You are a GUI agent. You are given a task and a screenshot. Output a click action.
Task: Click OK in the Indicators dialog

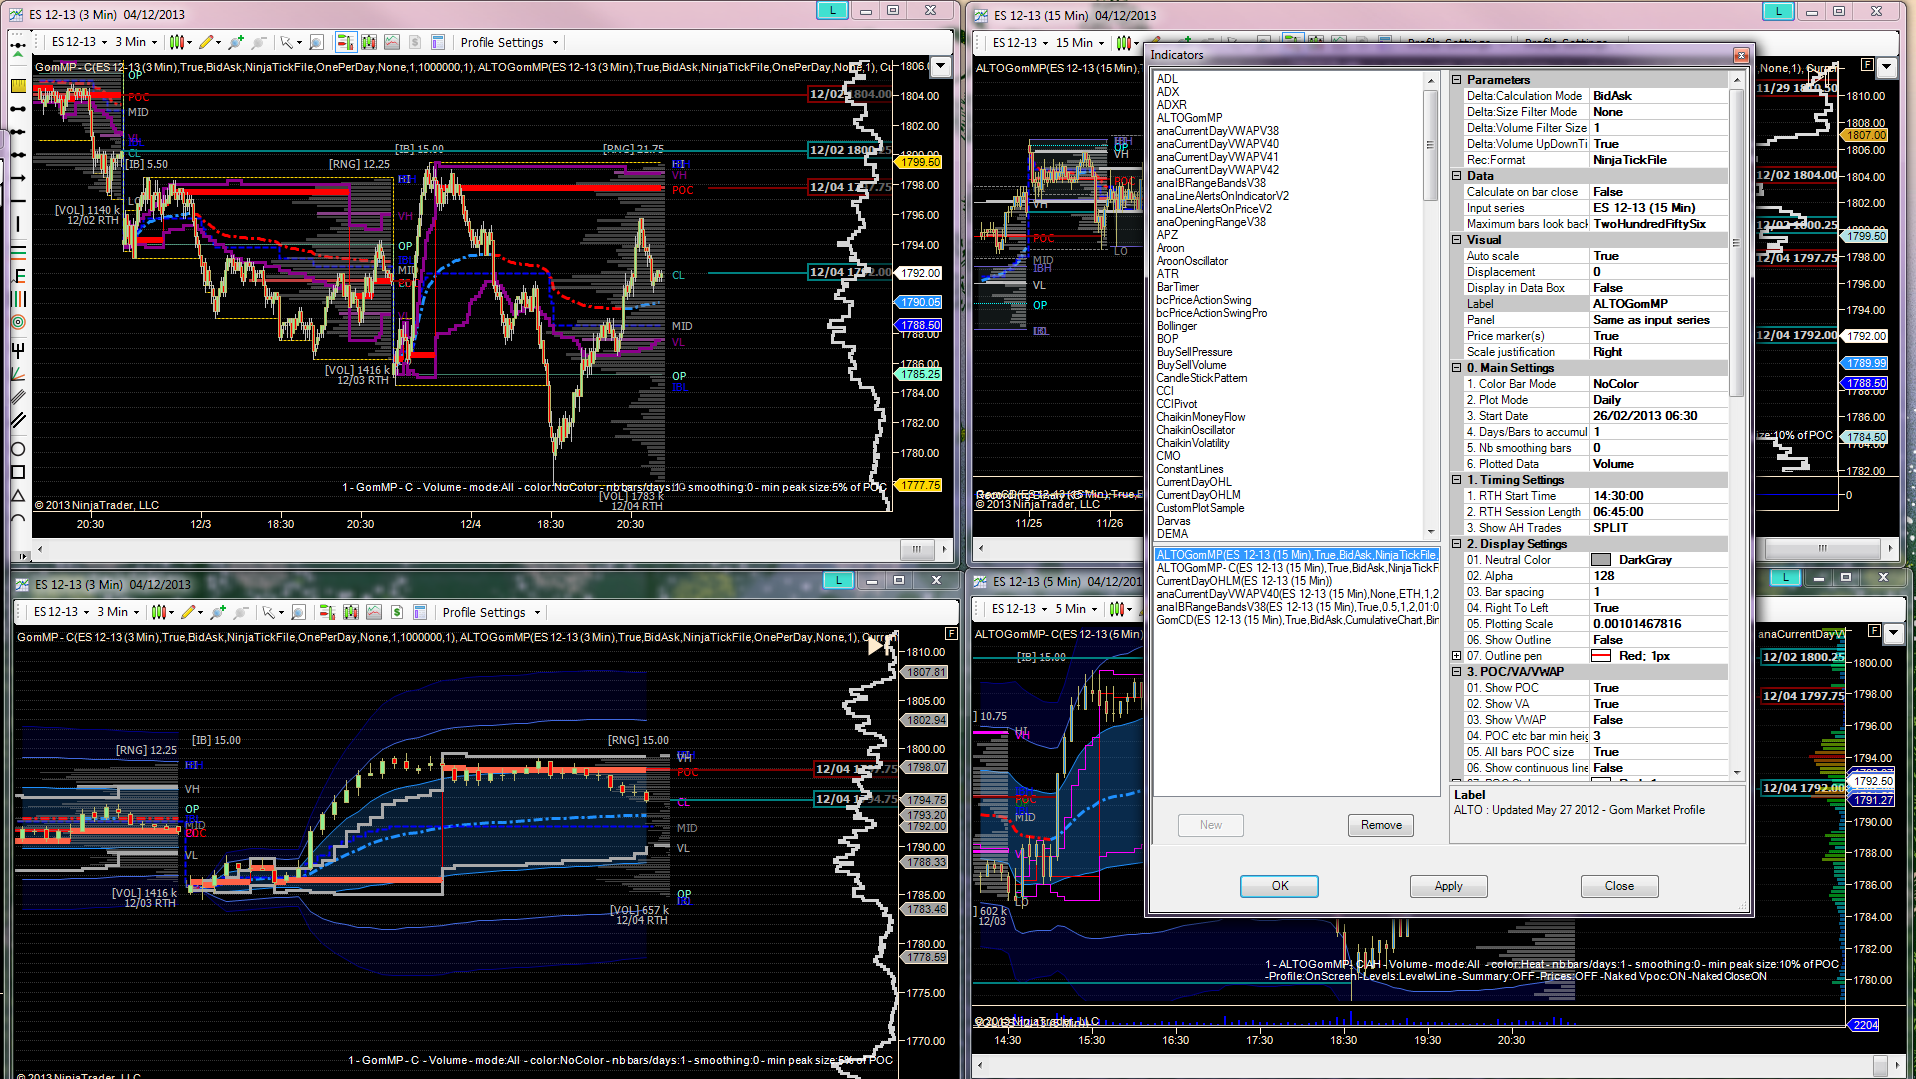1279,886
